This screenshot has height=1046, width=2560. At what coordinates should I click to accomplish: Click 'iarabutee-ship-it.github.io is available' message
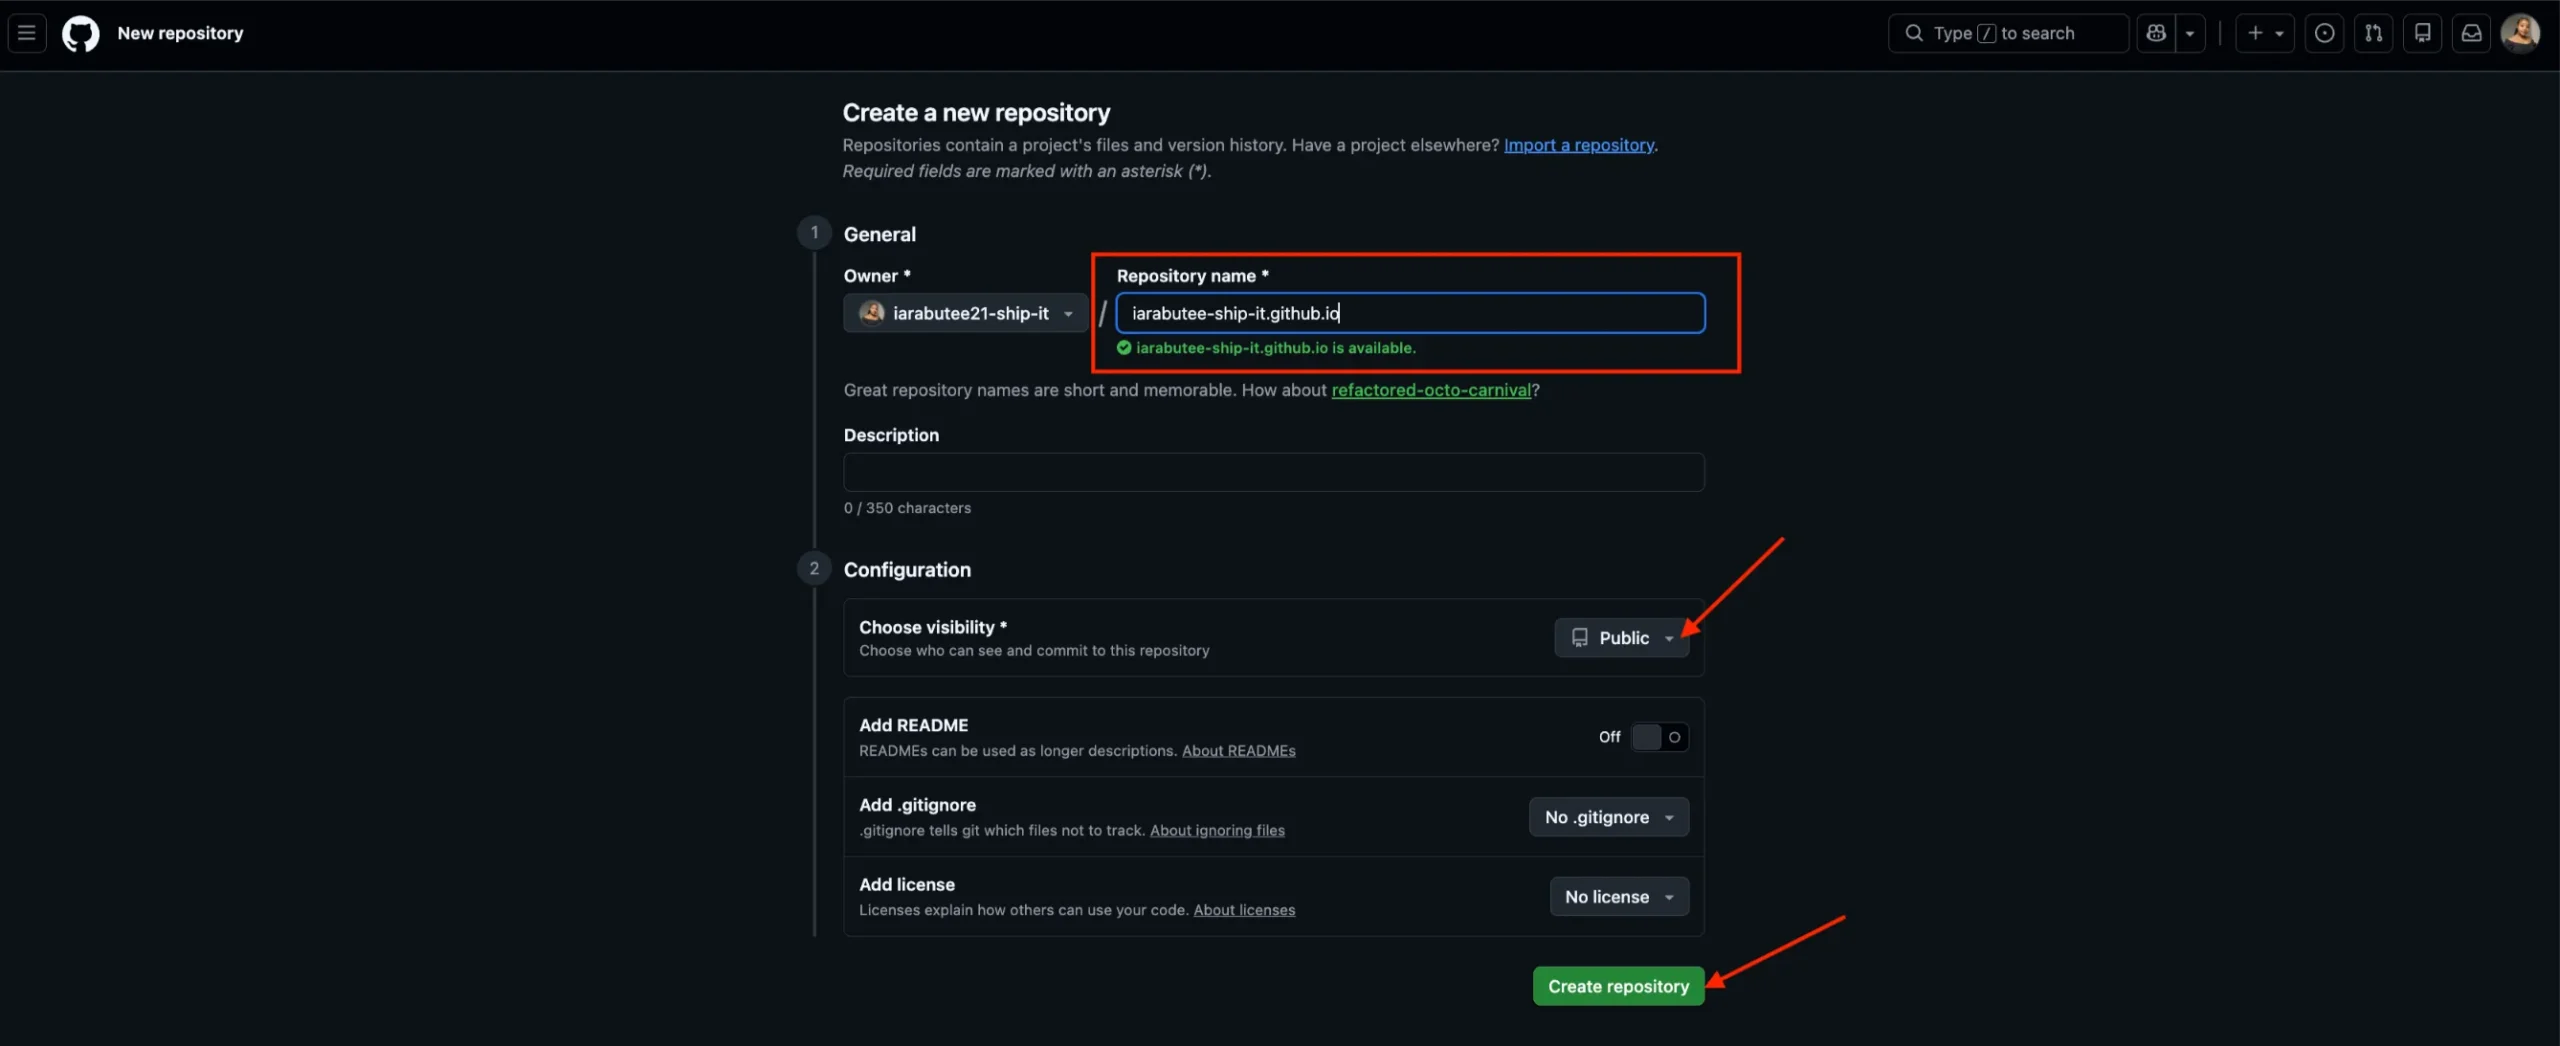coord(1276,348)
